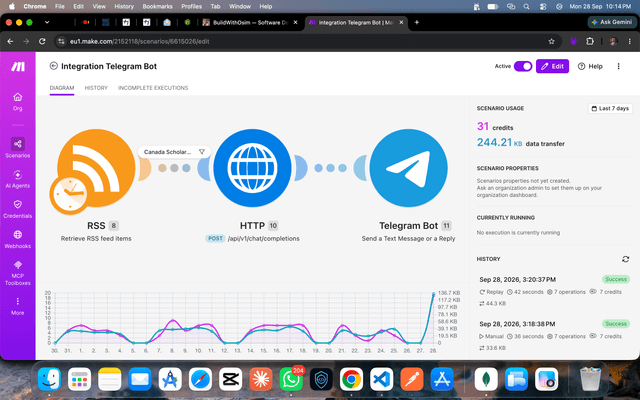Open the 3:20:37 PM execution record
Screen dimensions: 640x400
click(554, 291)
